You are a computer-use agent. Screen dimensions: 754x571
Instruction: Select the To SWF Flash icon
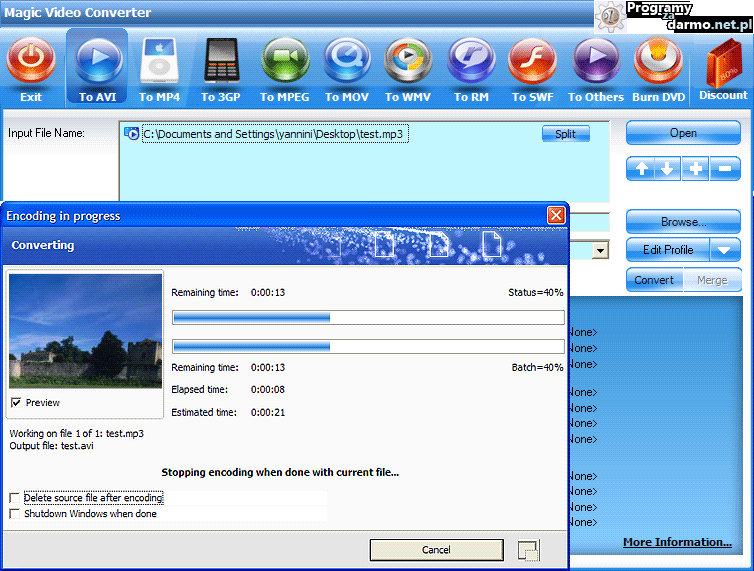532,61
